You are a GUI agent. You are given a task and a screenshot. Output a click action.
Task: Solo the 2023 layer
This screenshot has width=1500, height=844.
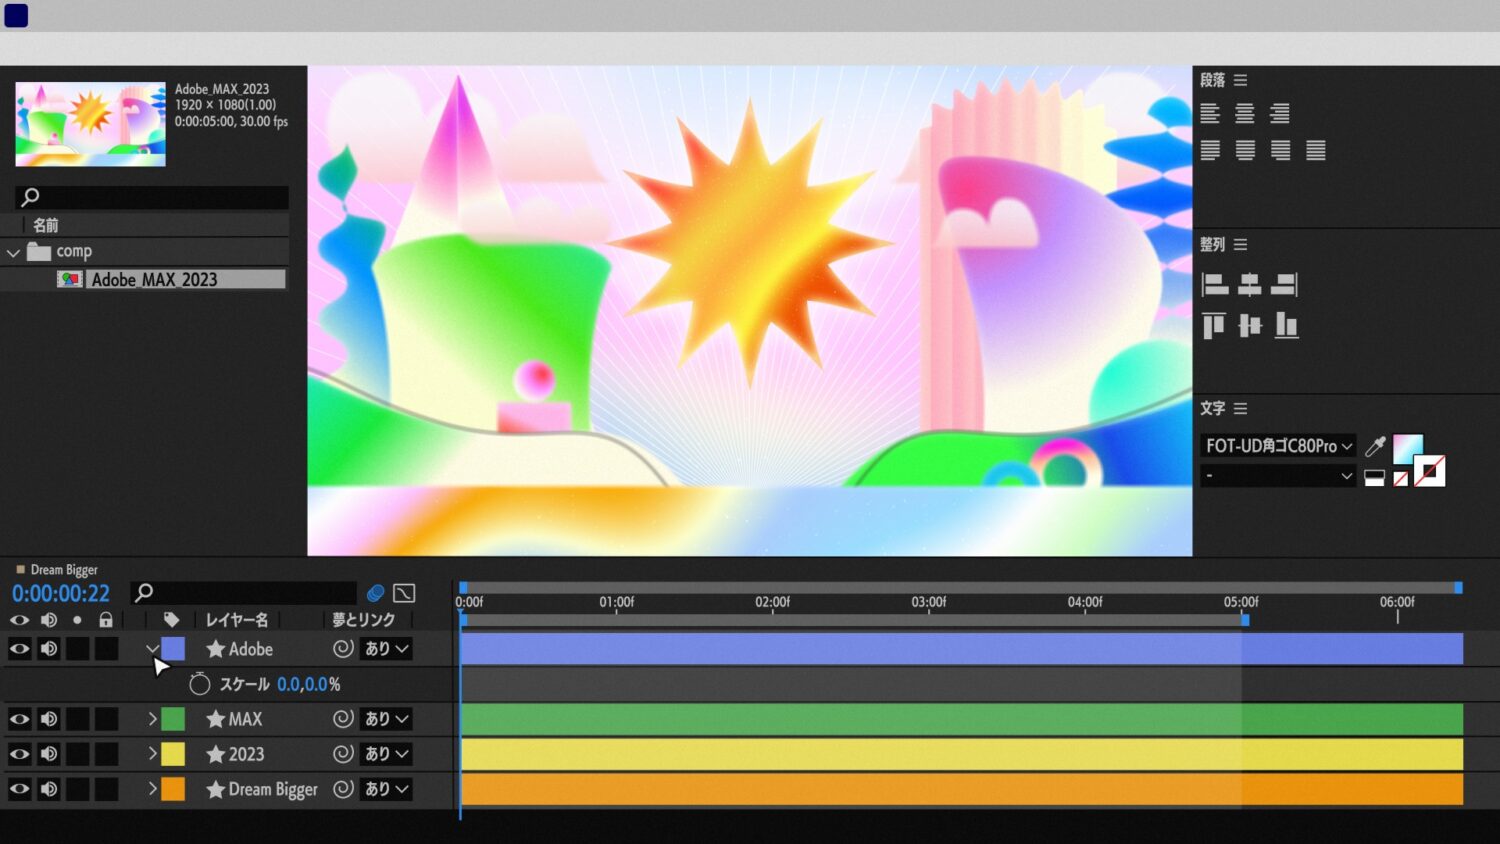77,754
